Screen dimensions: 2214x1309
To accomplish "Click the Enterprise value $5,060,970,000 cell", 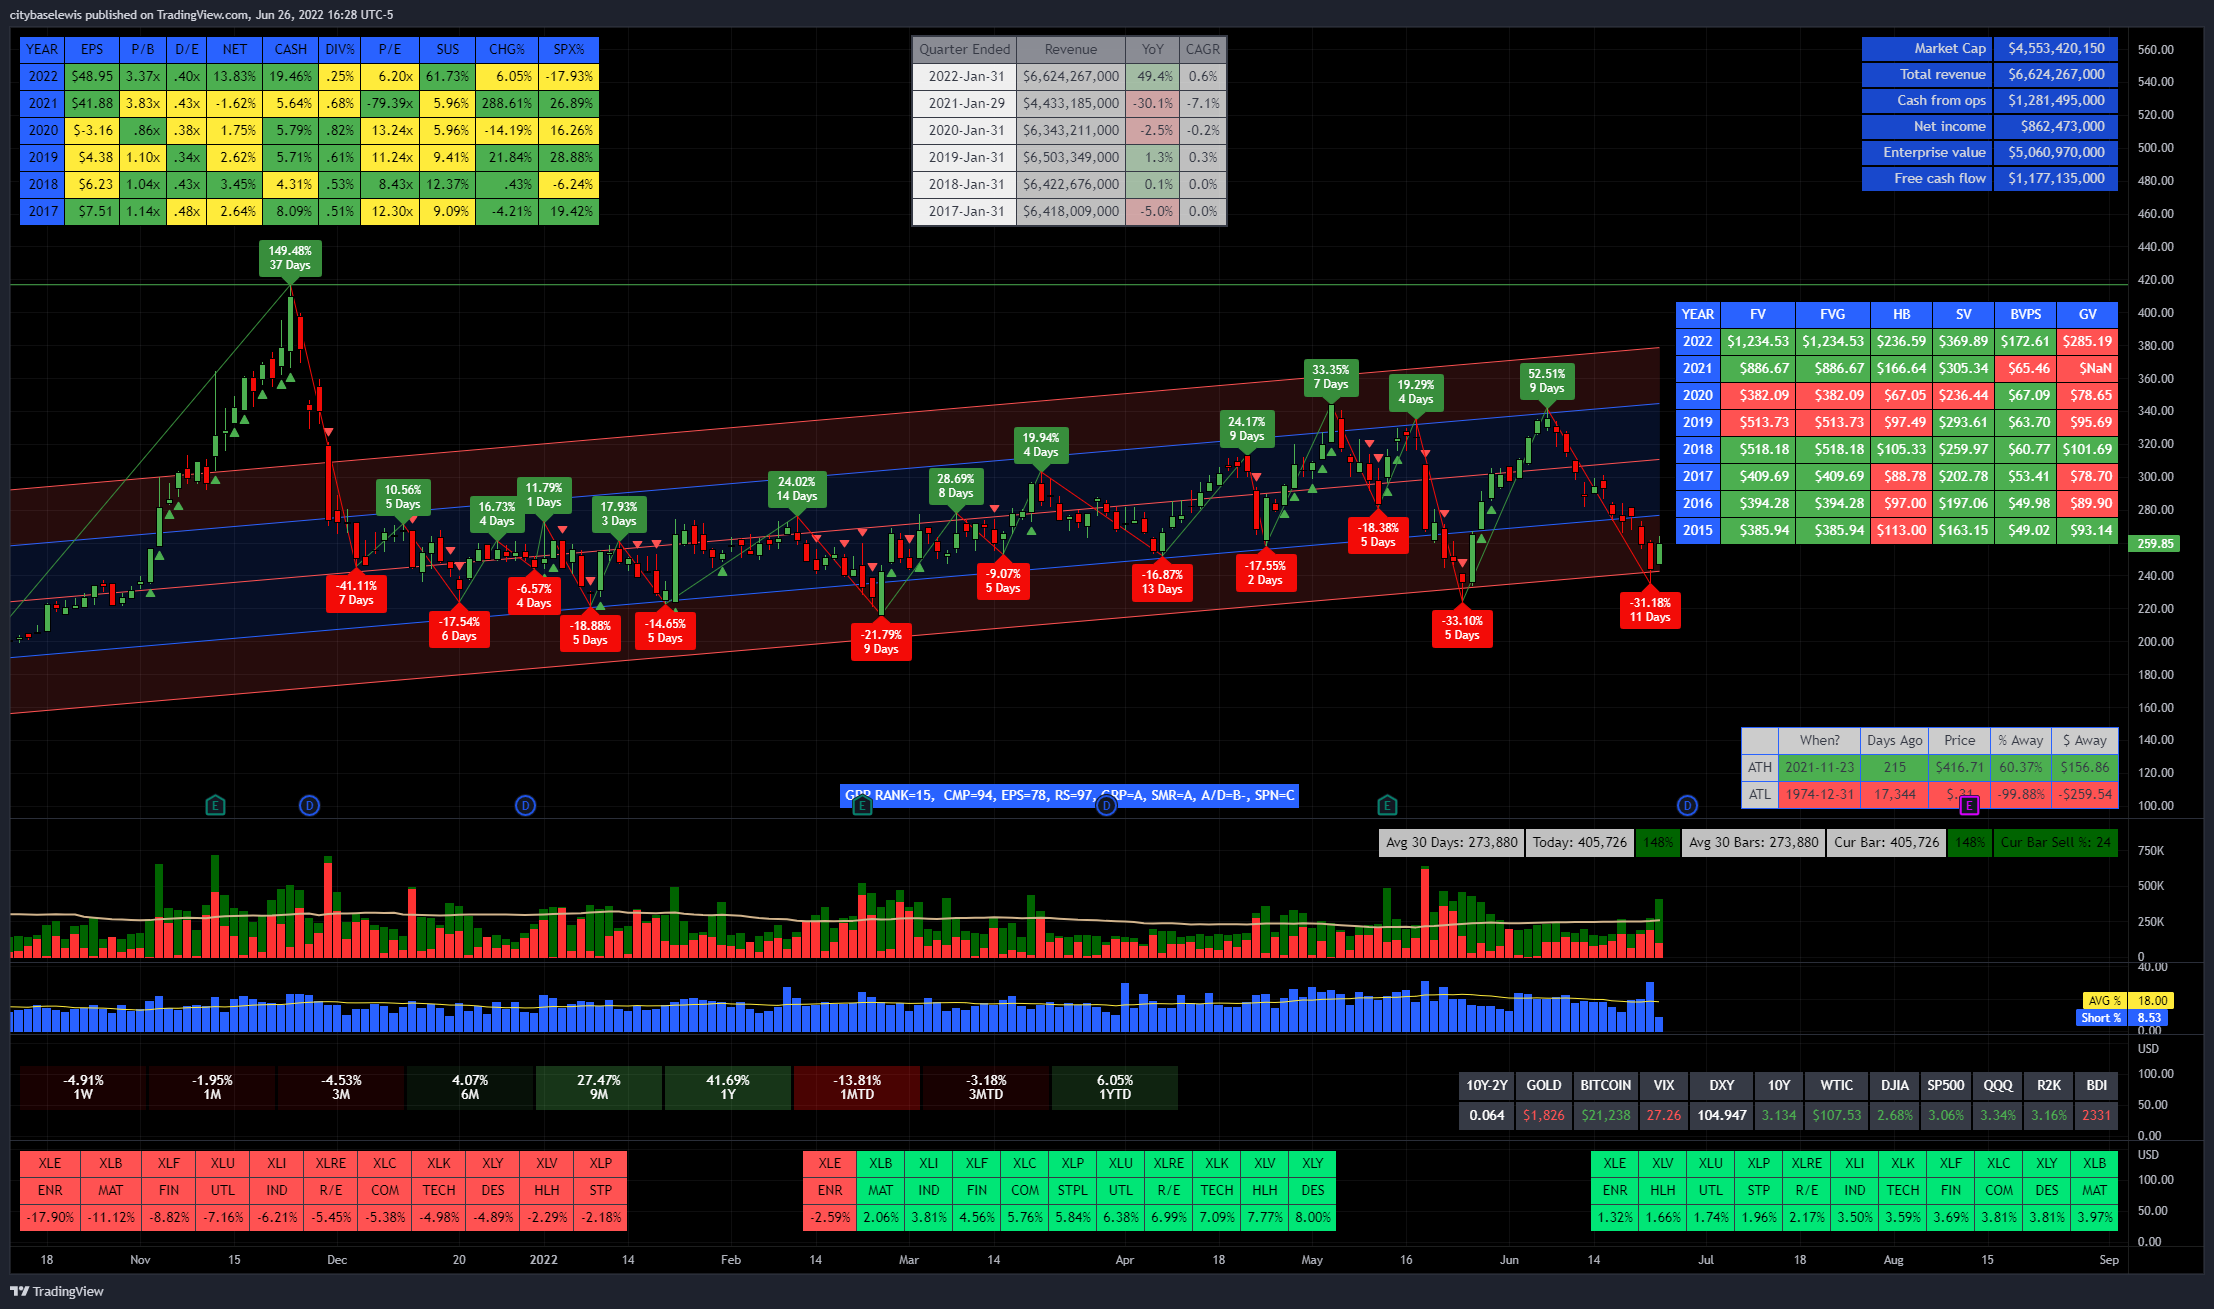I will 2056,153.
